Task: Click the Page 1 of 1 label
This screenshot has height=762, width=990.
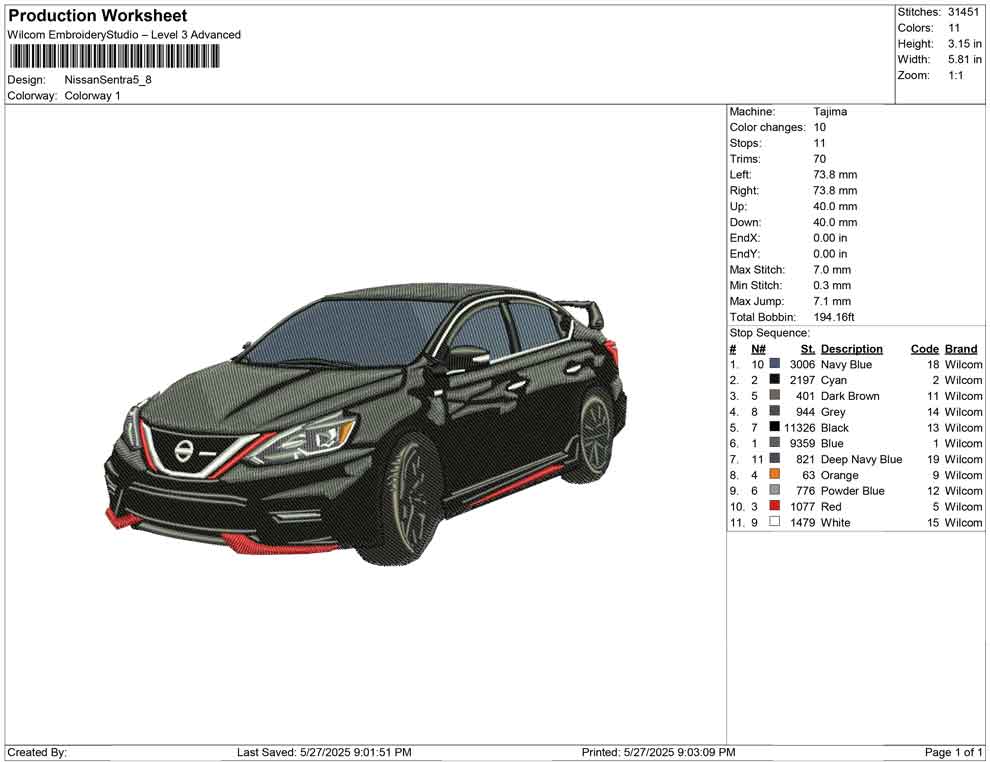Action: (x=953, y=752)
